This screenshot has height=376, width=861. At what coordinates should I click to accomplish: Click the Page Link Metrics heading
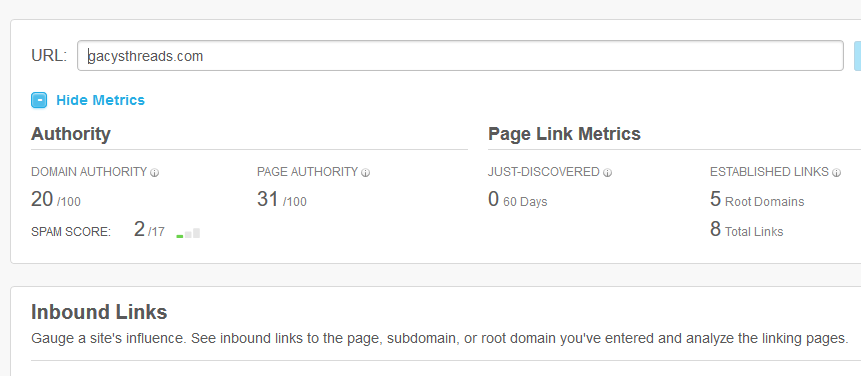click(564, 134)
